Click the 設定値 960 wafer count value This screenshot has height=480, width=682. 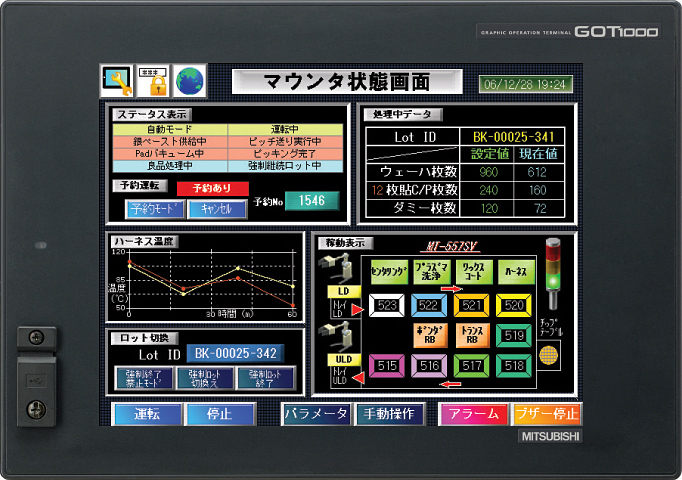[x=490, y=171]
